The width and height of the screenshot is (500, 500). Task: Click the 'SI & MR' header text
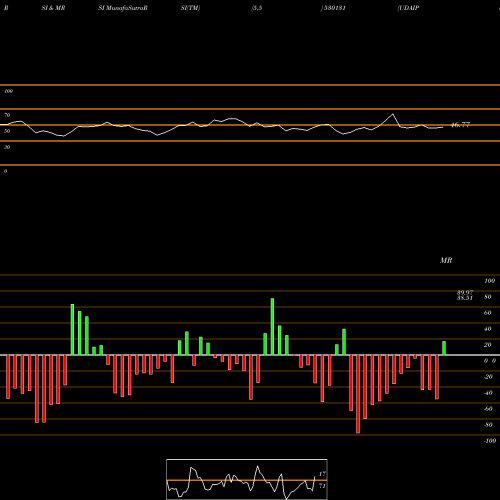coord(53,8)
